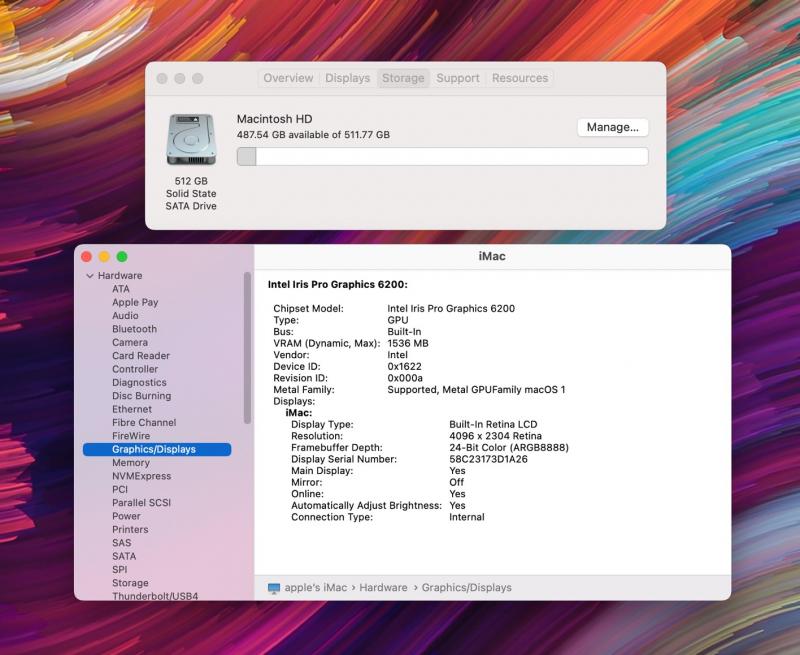The height and width of the screenshot is (655, 800).
Task: Click the display serial number 58C23173D1A26
Action: click(x=488, y=459)
